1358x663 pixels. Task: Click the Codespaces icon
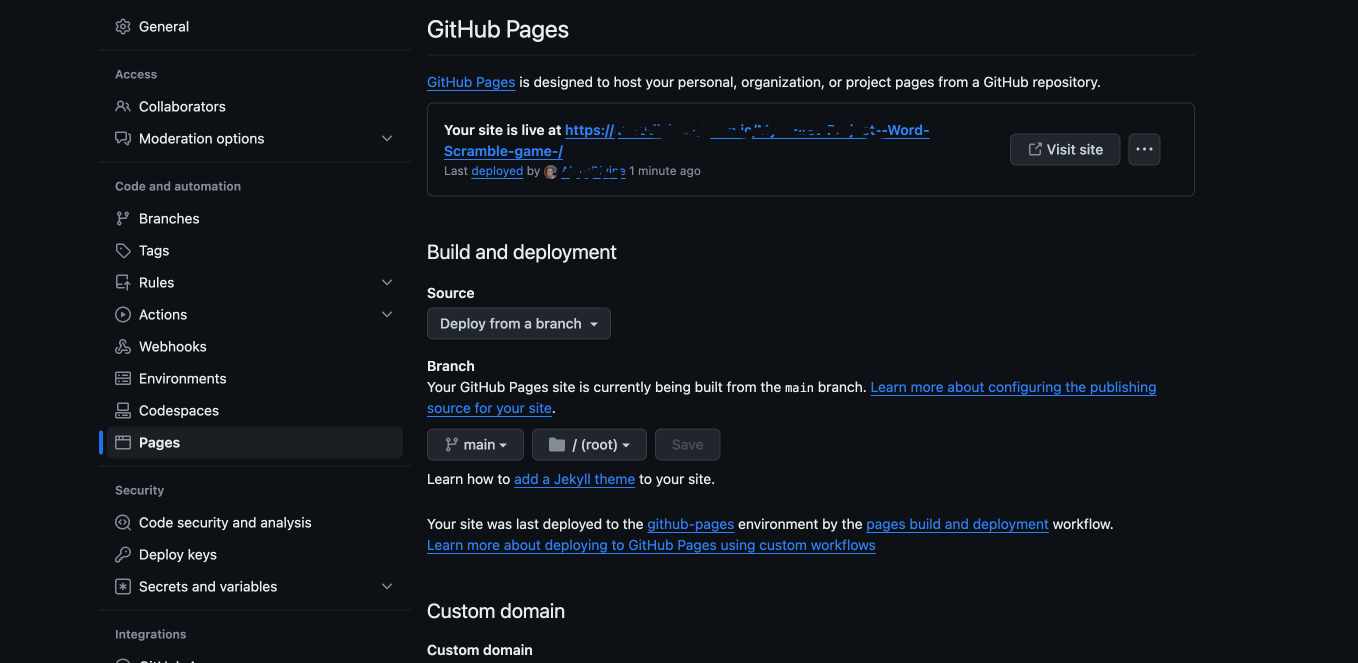pos(123,411)
